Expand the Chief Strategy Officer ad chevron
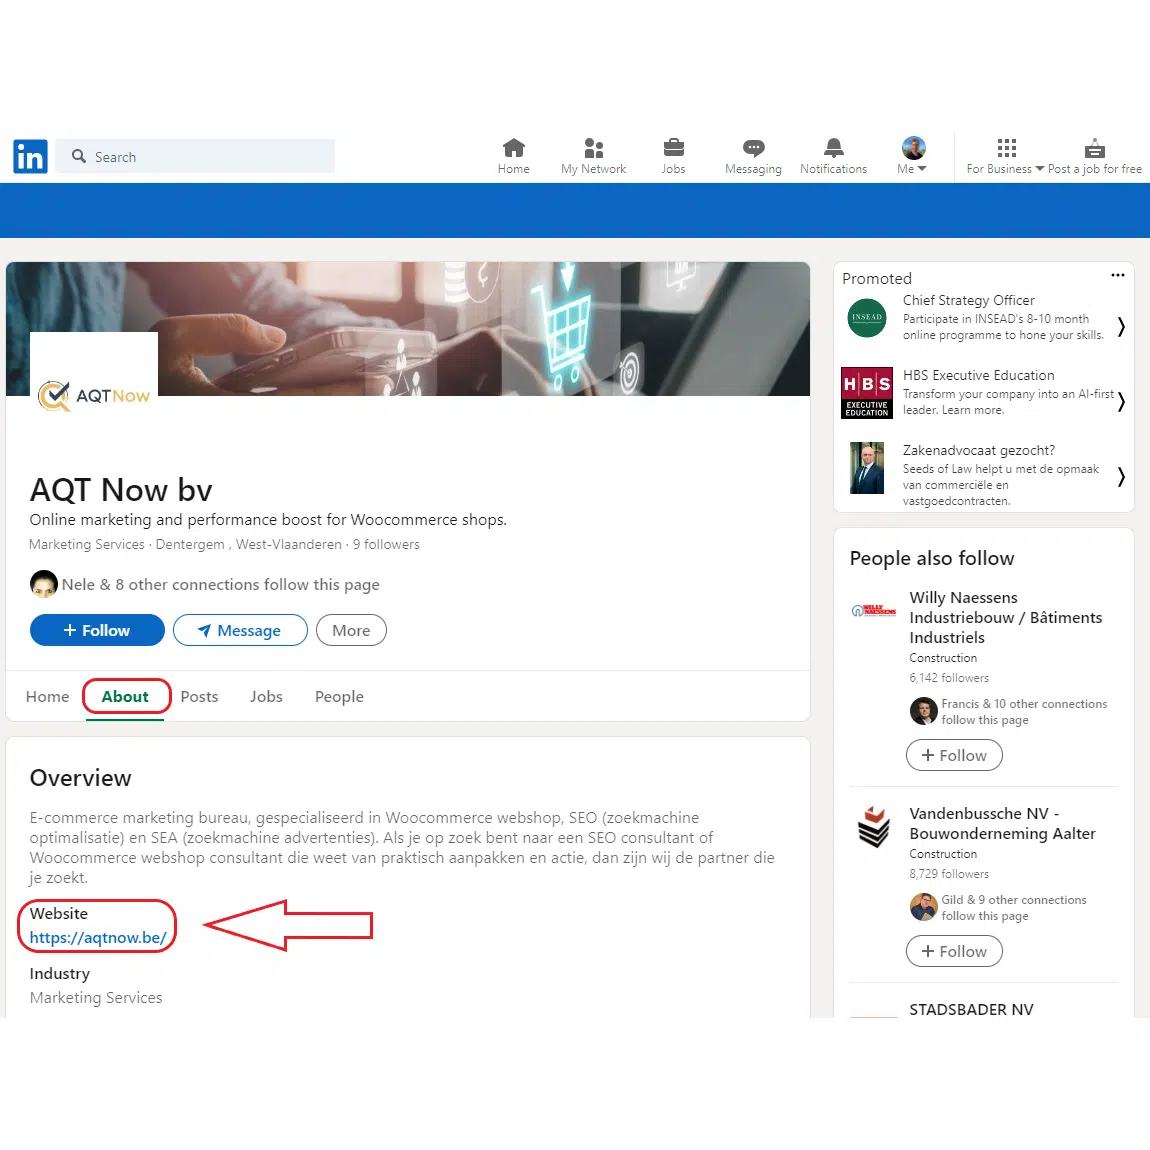Viewport: 1150px width, 1150px height. click(x=1121, y=326)
